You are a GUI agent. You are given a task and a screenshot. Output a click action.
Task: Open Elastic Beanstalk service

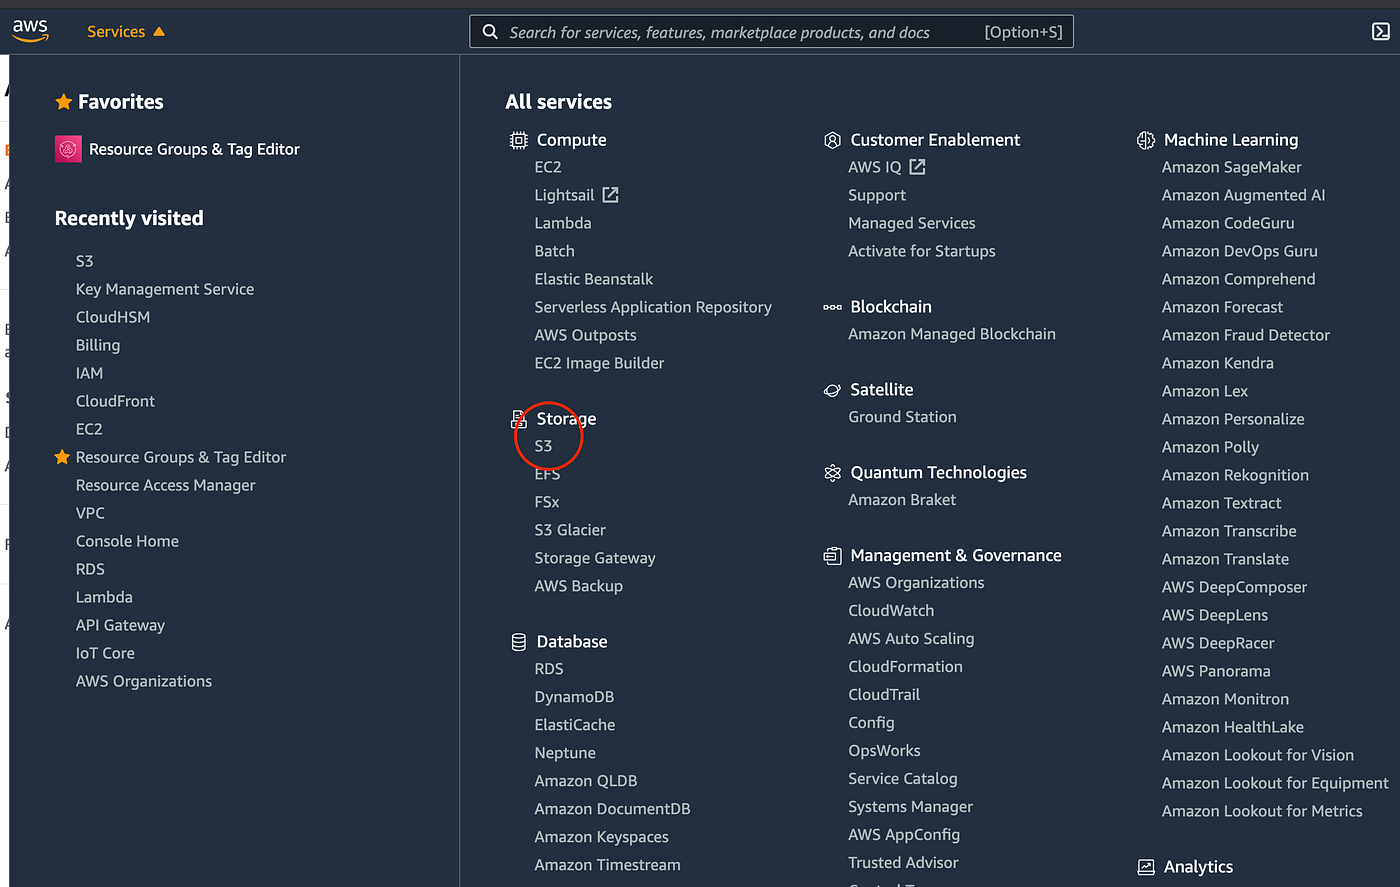594,279
